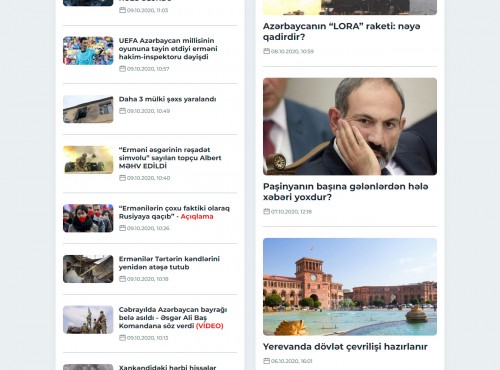Click the artillery soldier thumbnail
Viewport: 500px width, 370px height.
(88, 160)
